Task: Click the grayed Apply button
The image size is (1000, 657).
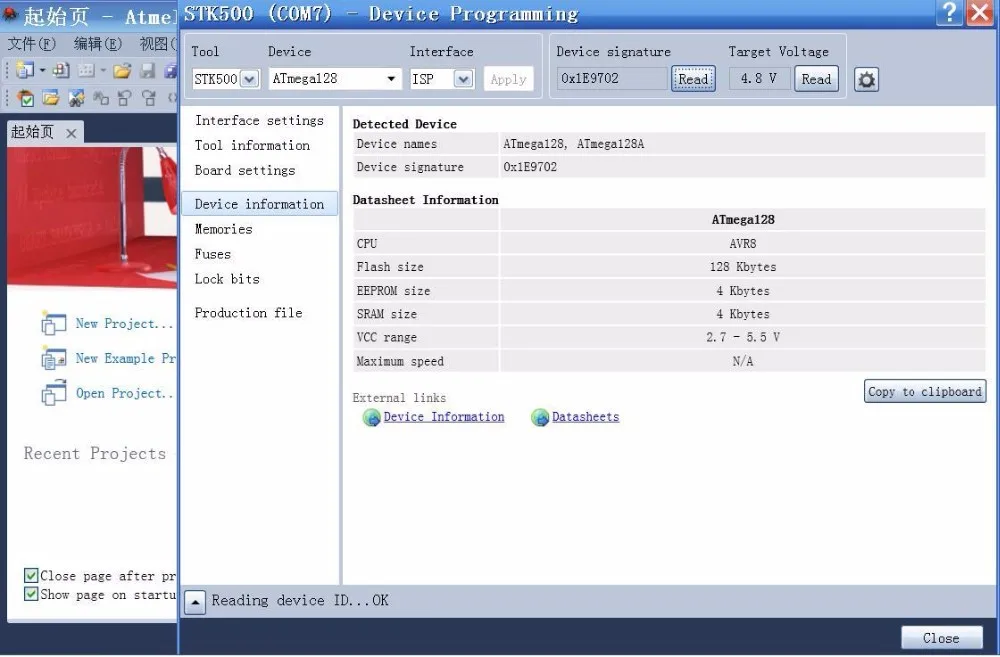Action: pyautogui.click(x=508, y=79)
